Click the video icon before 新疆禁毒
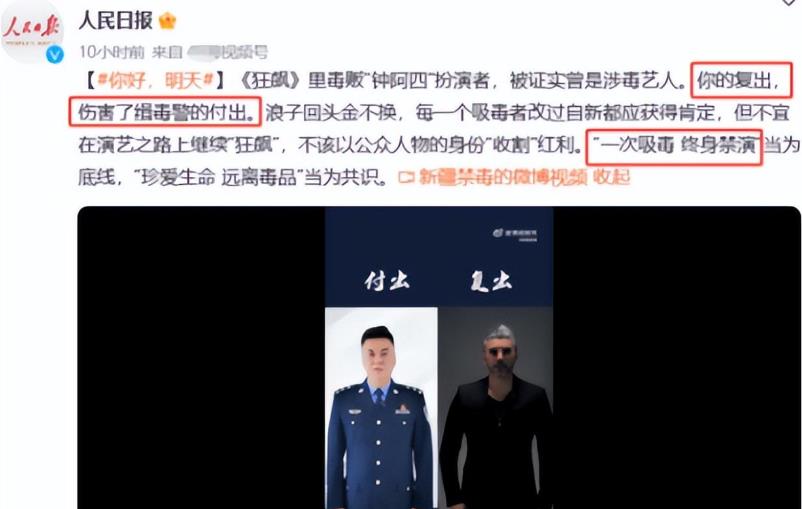 pos(406,178)
